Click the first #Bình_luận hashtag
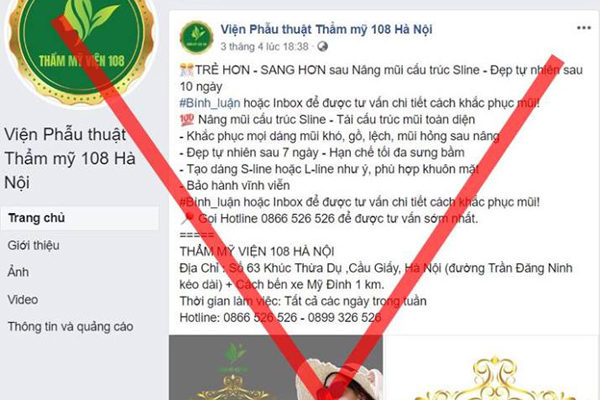Screen dimensions: 600x400 210,103
